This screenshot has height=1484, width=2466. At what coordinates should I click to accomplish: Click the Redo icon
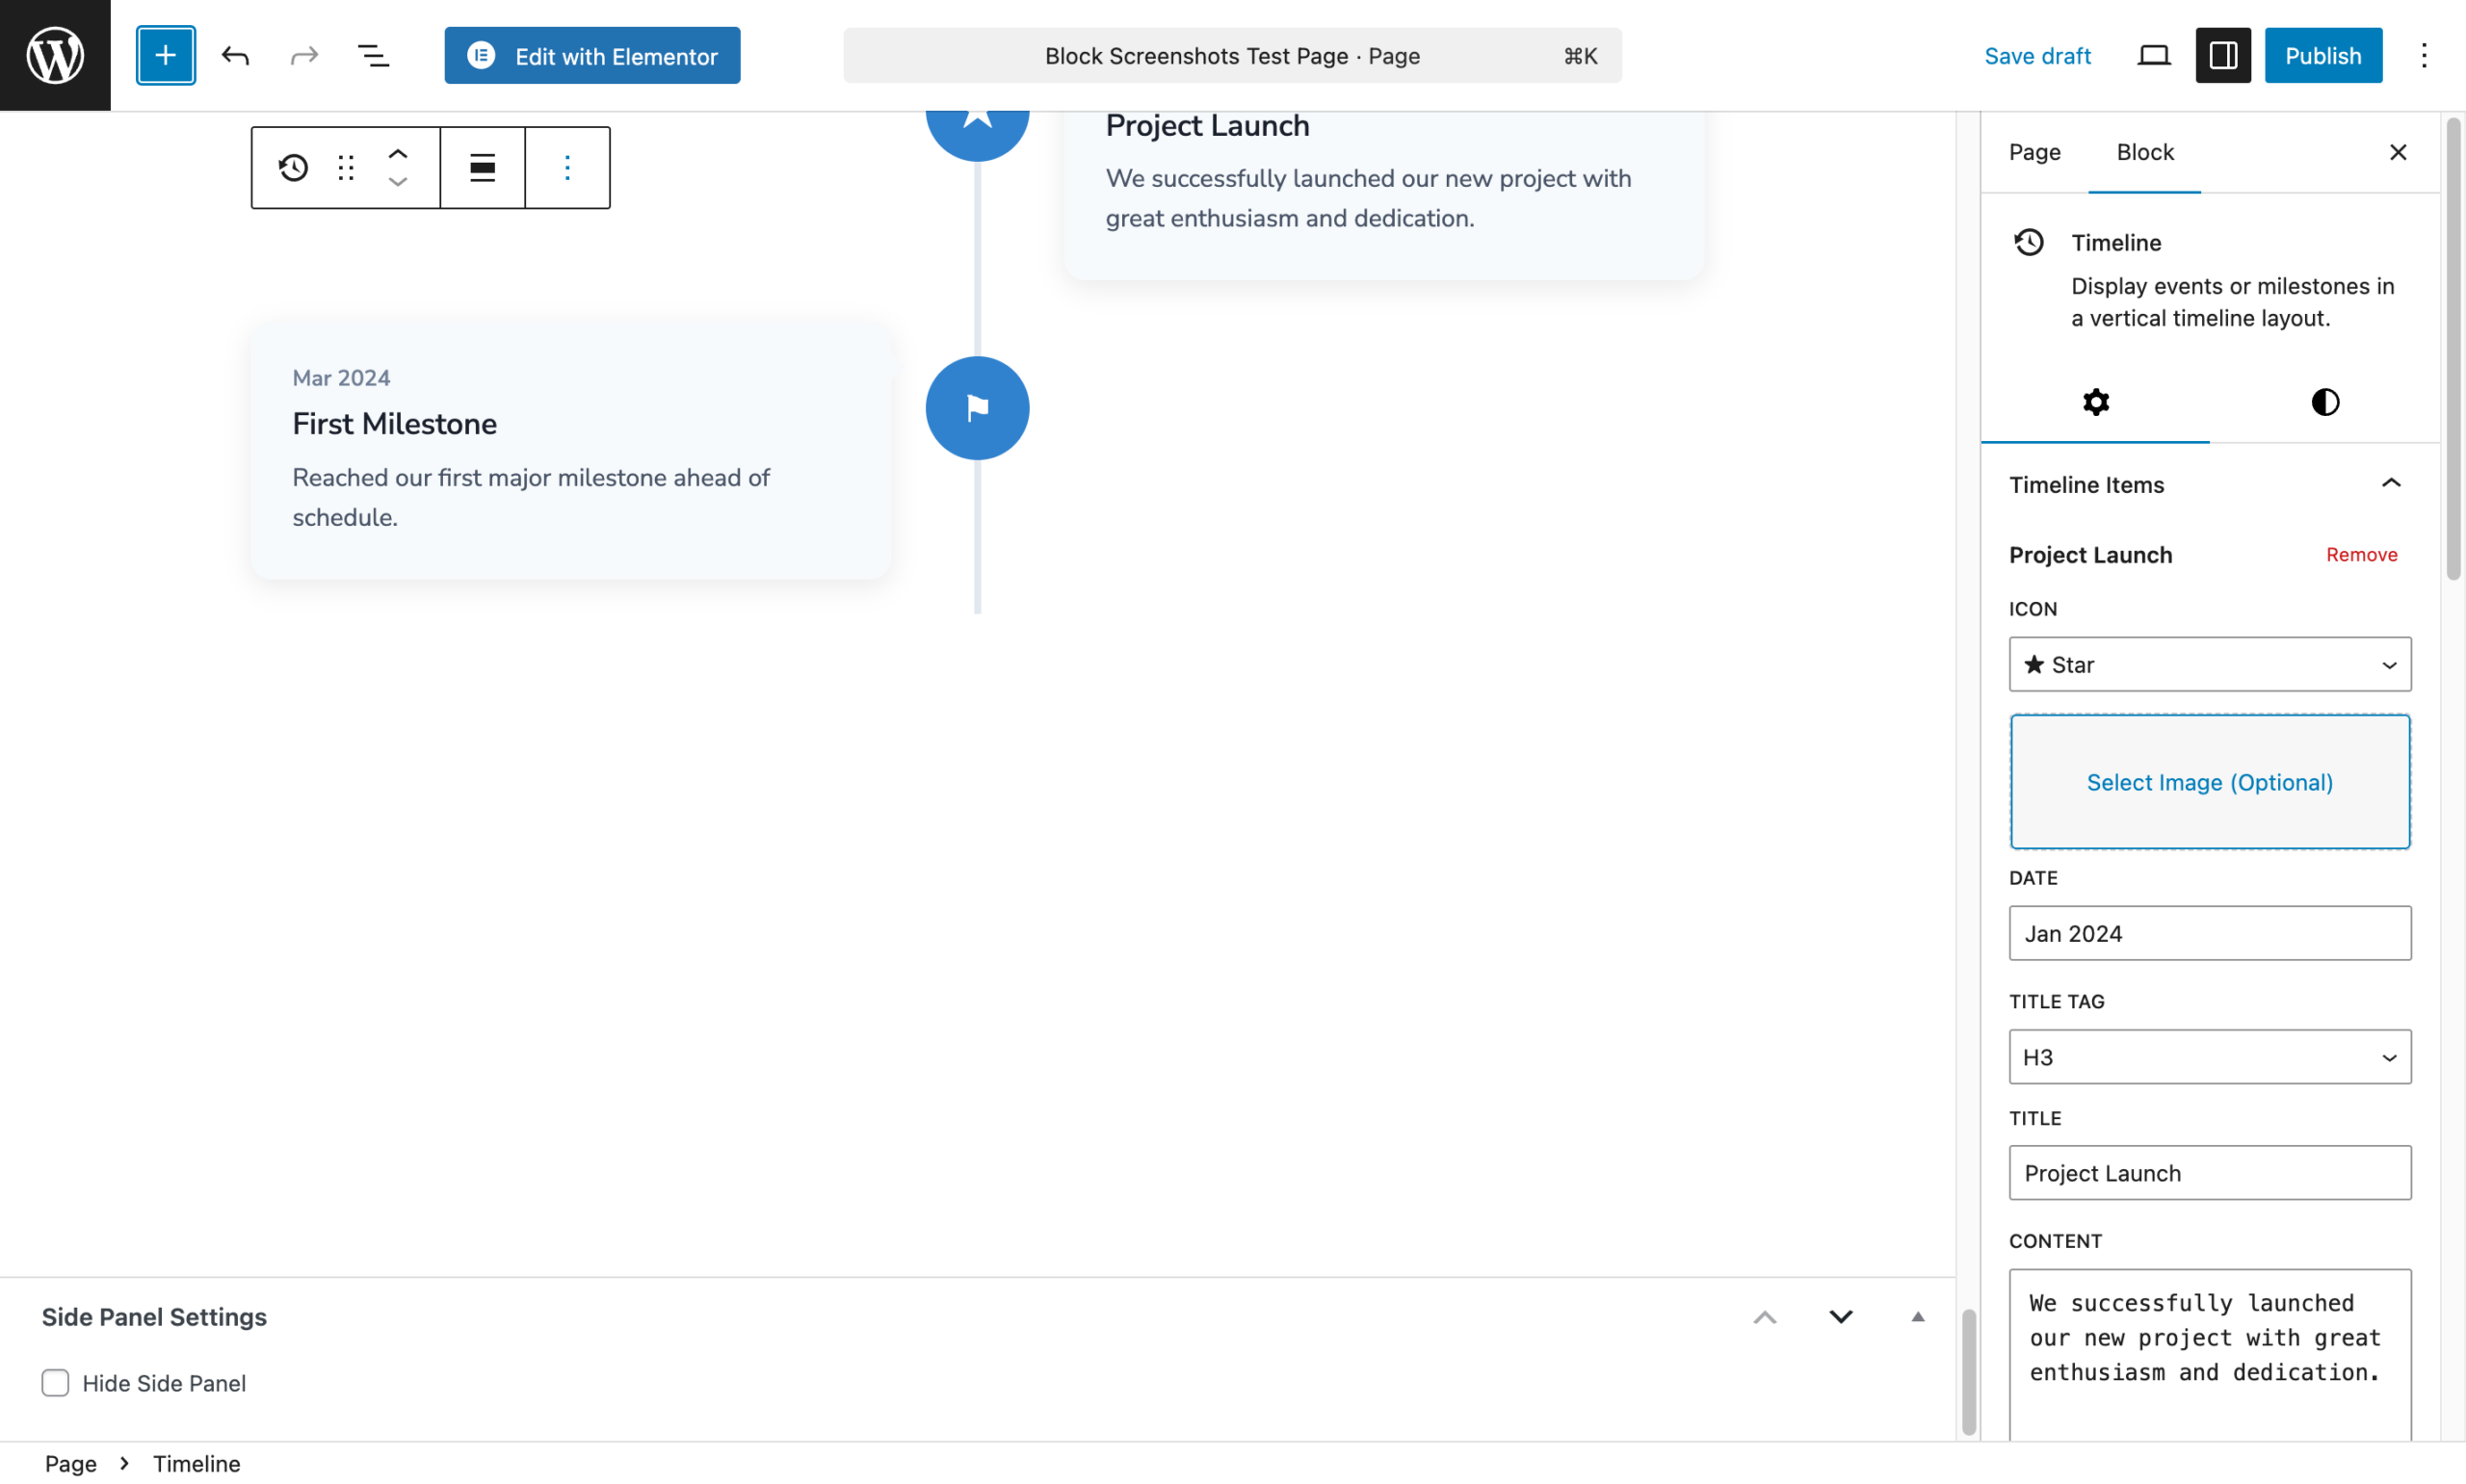[304, 55]
